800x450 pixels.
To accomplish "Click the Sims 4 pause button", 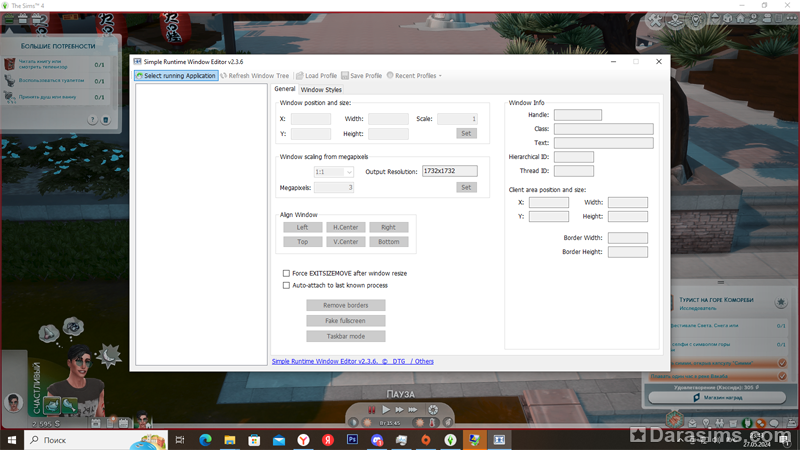I will pyautogui.click(x=371, y=410).
